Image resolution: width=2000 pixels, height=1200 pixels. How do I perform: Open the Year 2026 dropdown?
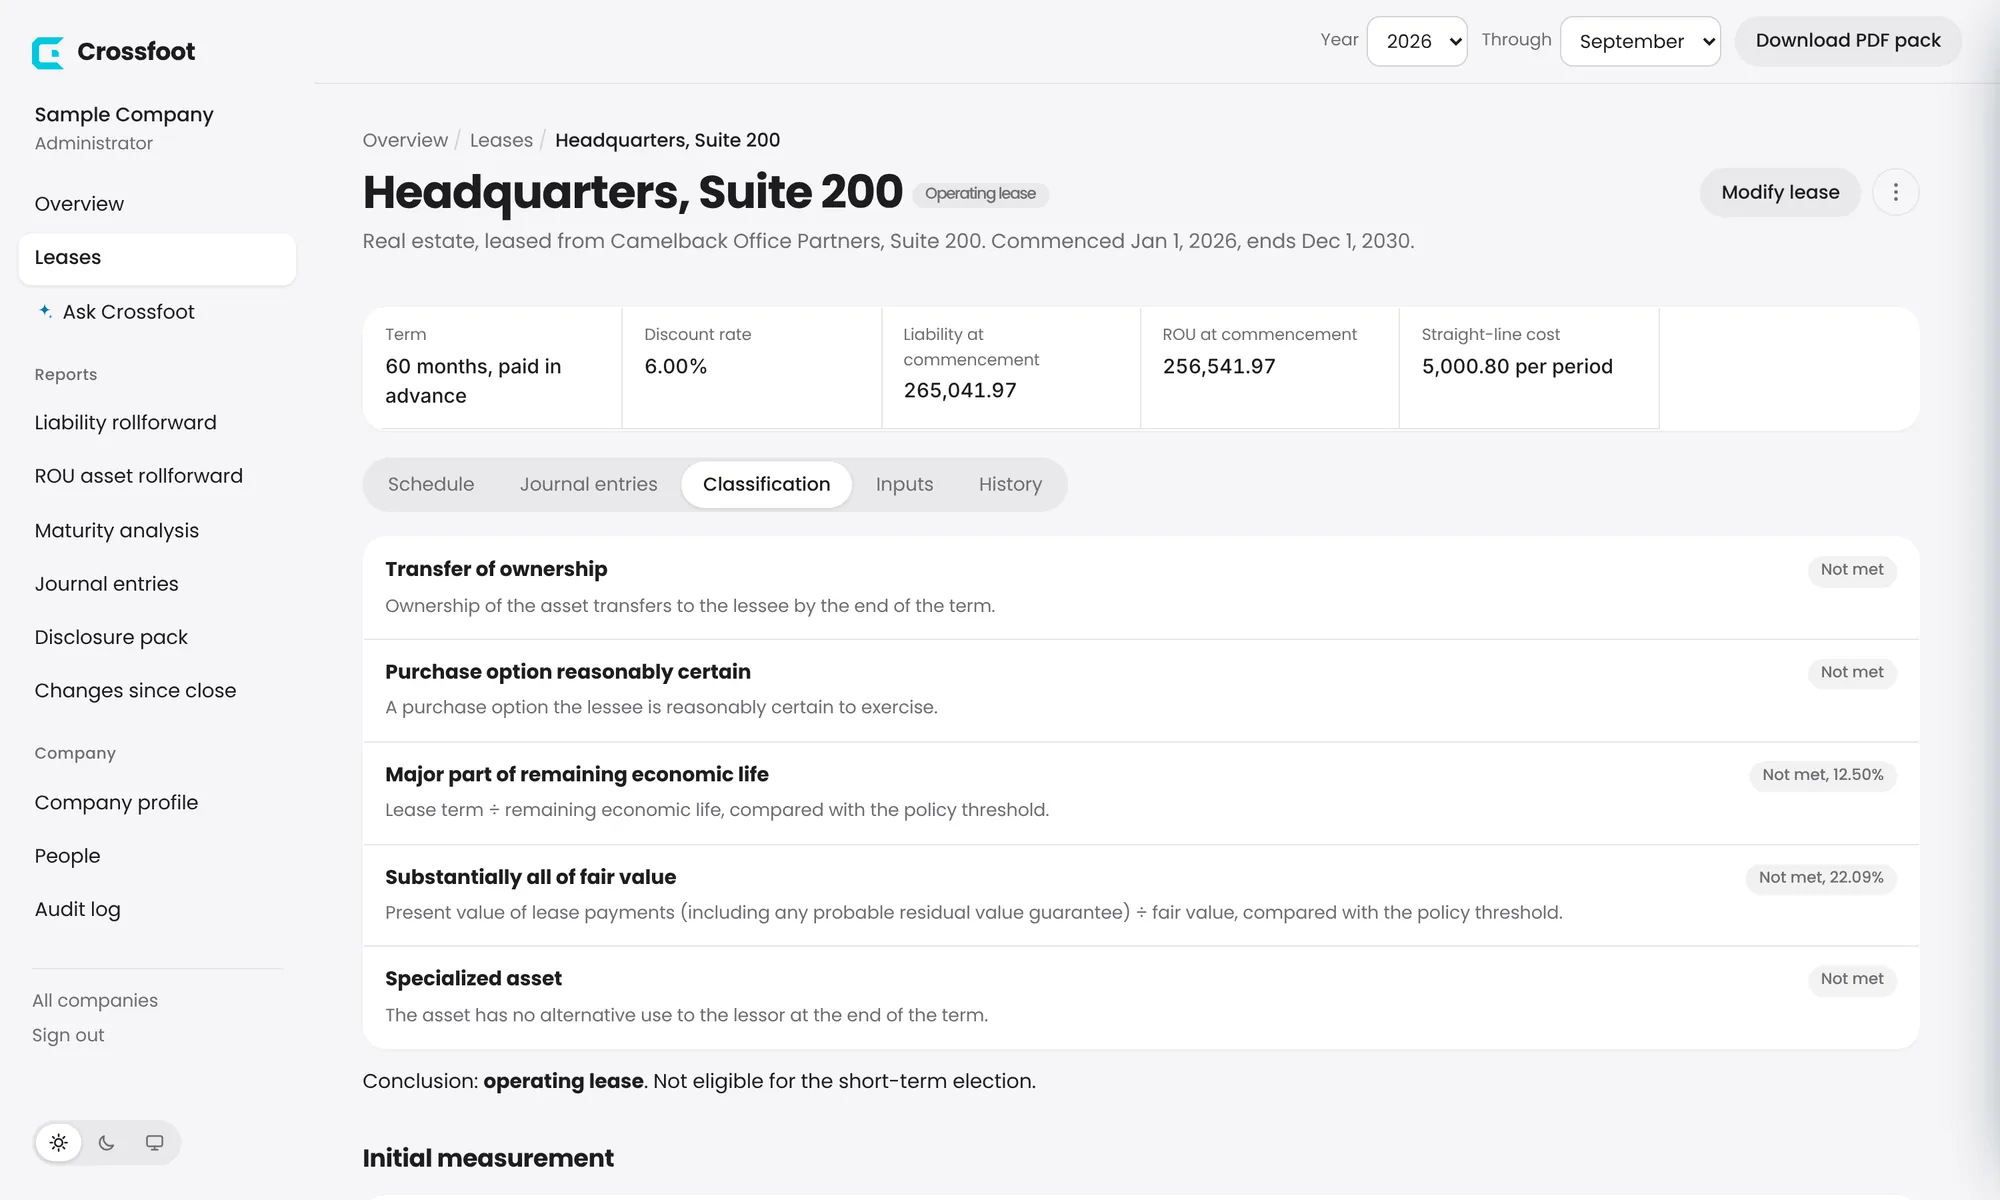click(x=1417, y=41)
